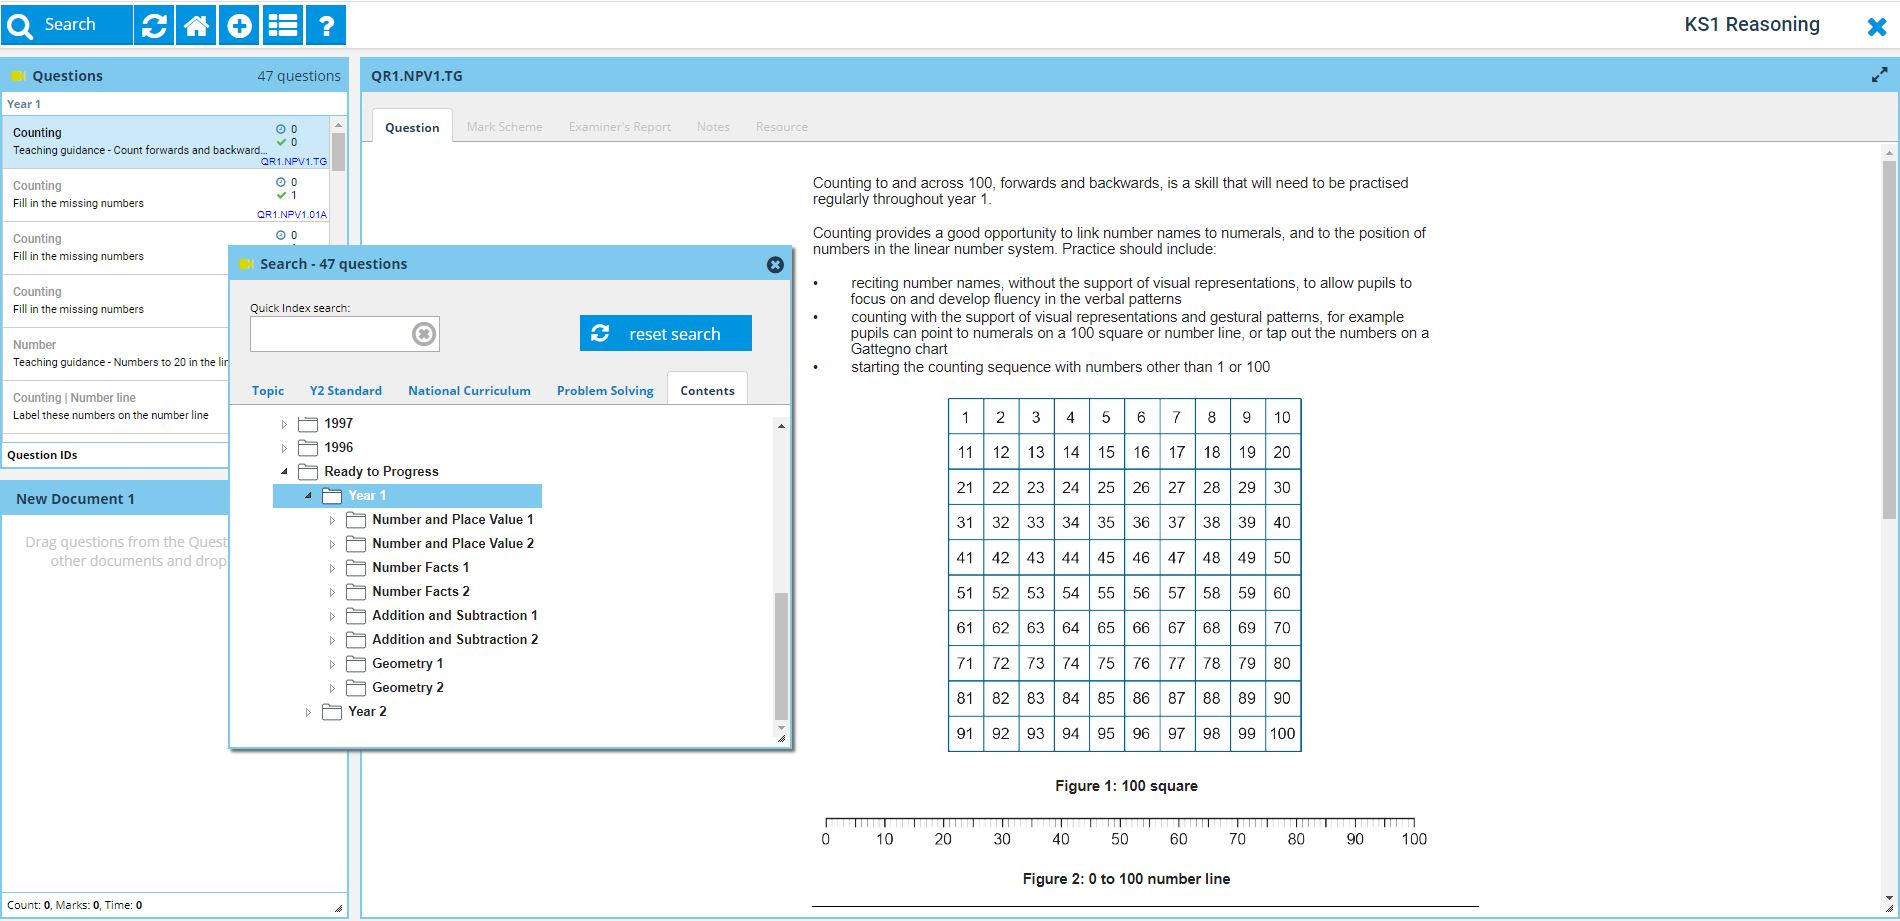Click the Search button in top toolbar
Viewport: 1900px width, 921px height.
coord(67,25)
